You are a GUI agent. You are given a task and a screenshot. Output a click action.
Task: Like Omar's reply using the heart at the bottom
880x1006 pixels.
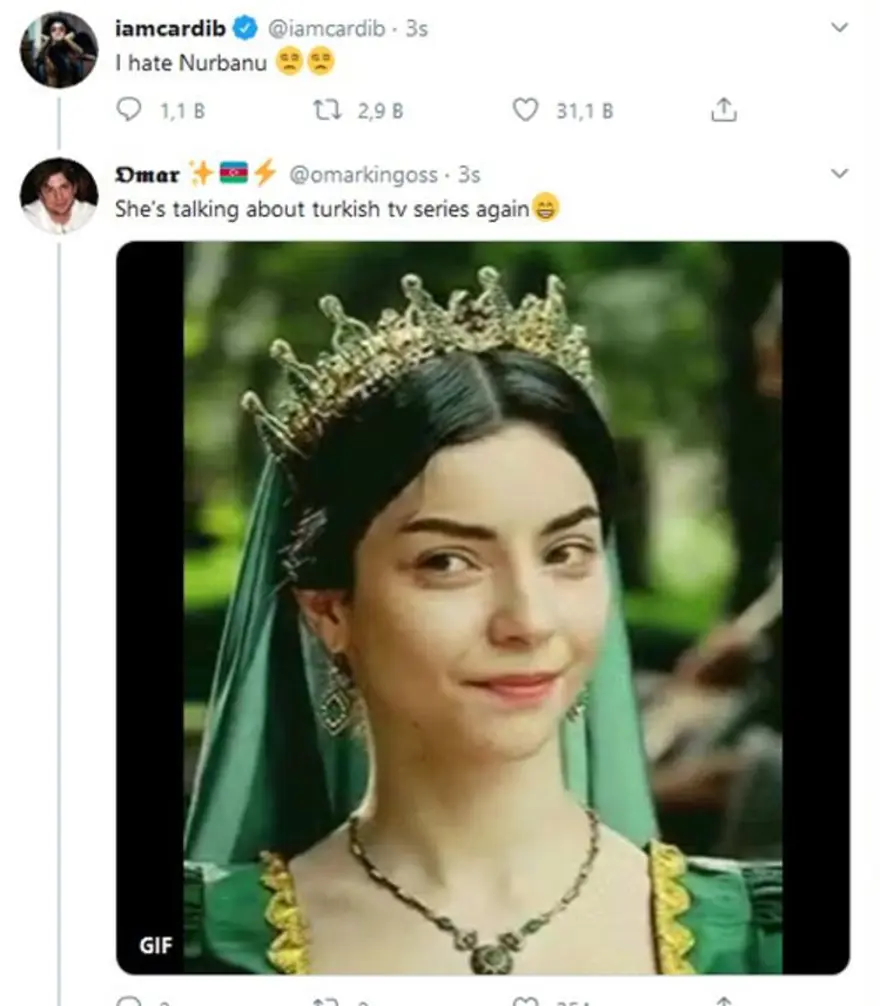(525, 1001)
